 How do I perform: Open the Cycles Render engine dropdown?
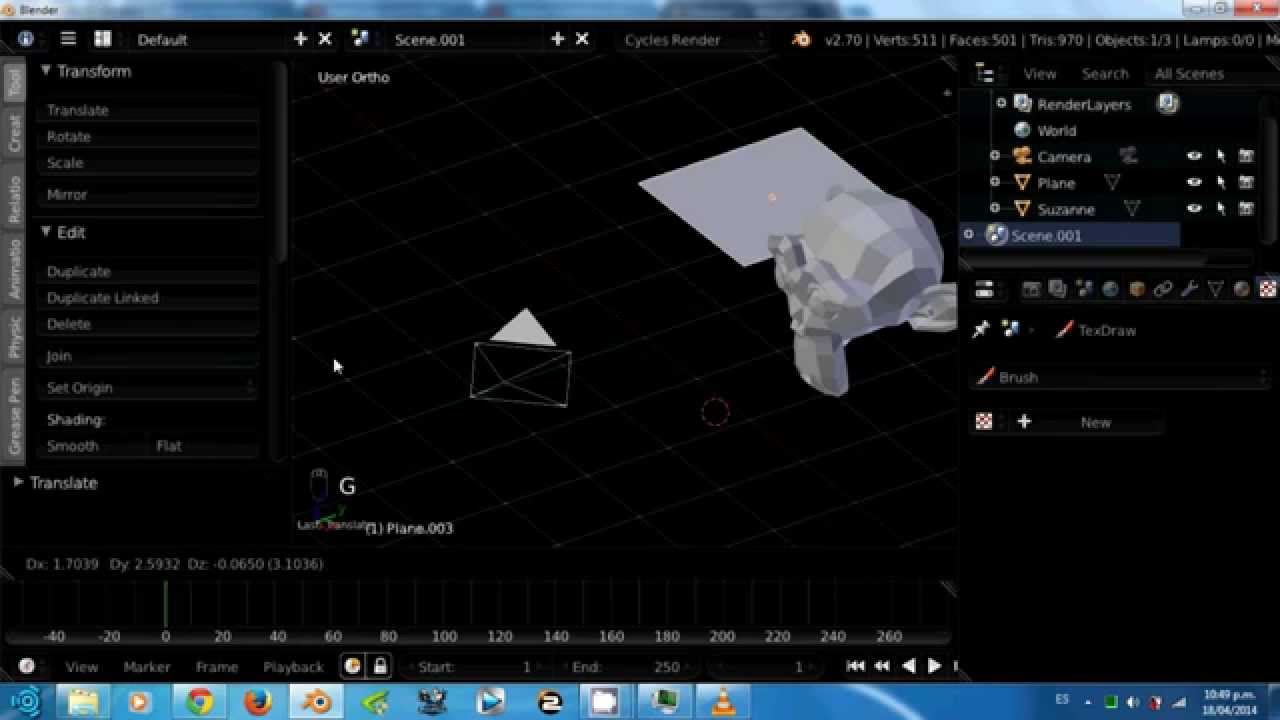pos(692,39)
